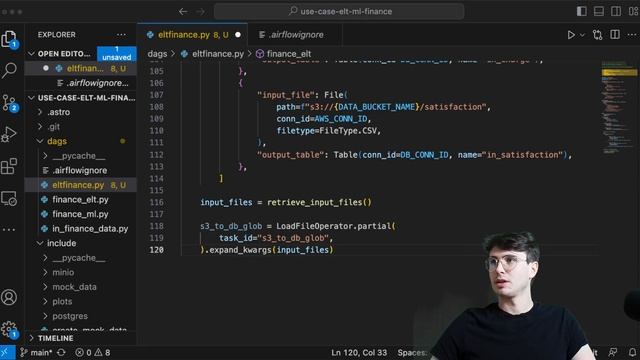The image size is (640, 360).
Task: Open Source Control view with 2 changes
Action: (x=9, y=103)
